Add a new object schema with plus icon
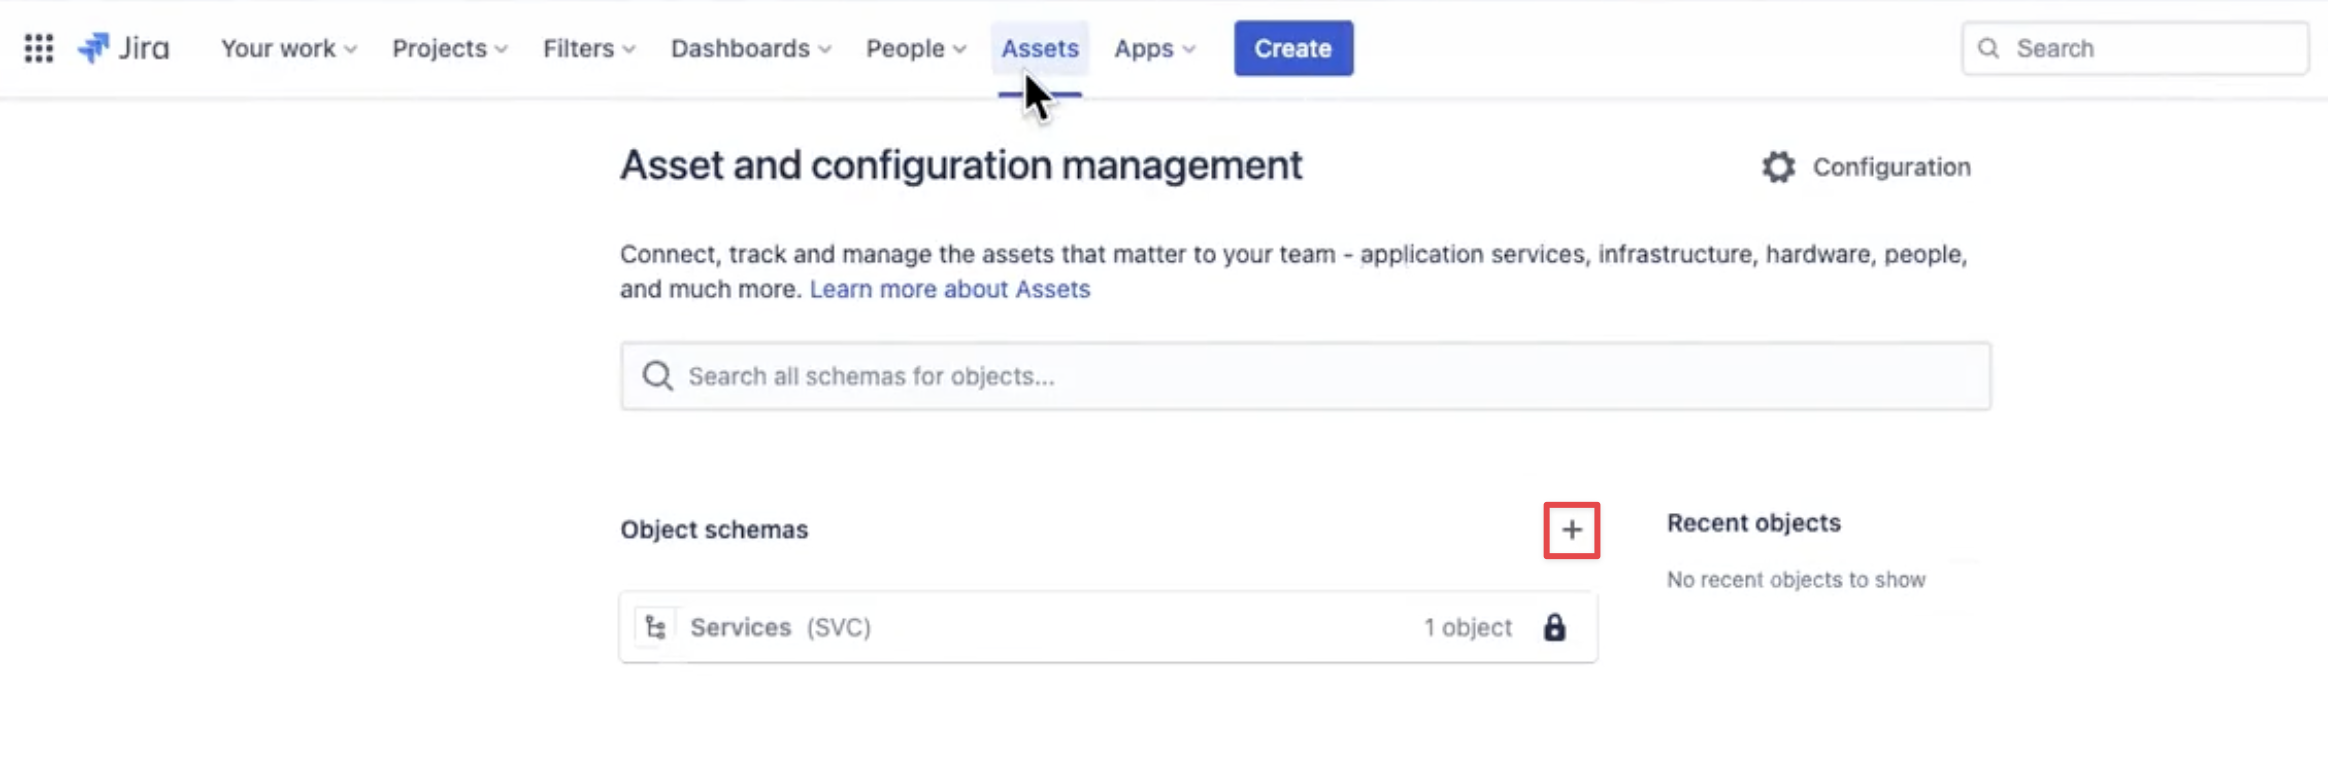Screen dimensions: 2328x770 point(1571,530)
